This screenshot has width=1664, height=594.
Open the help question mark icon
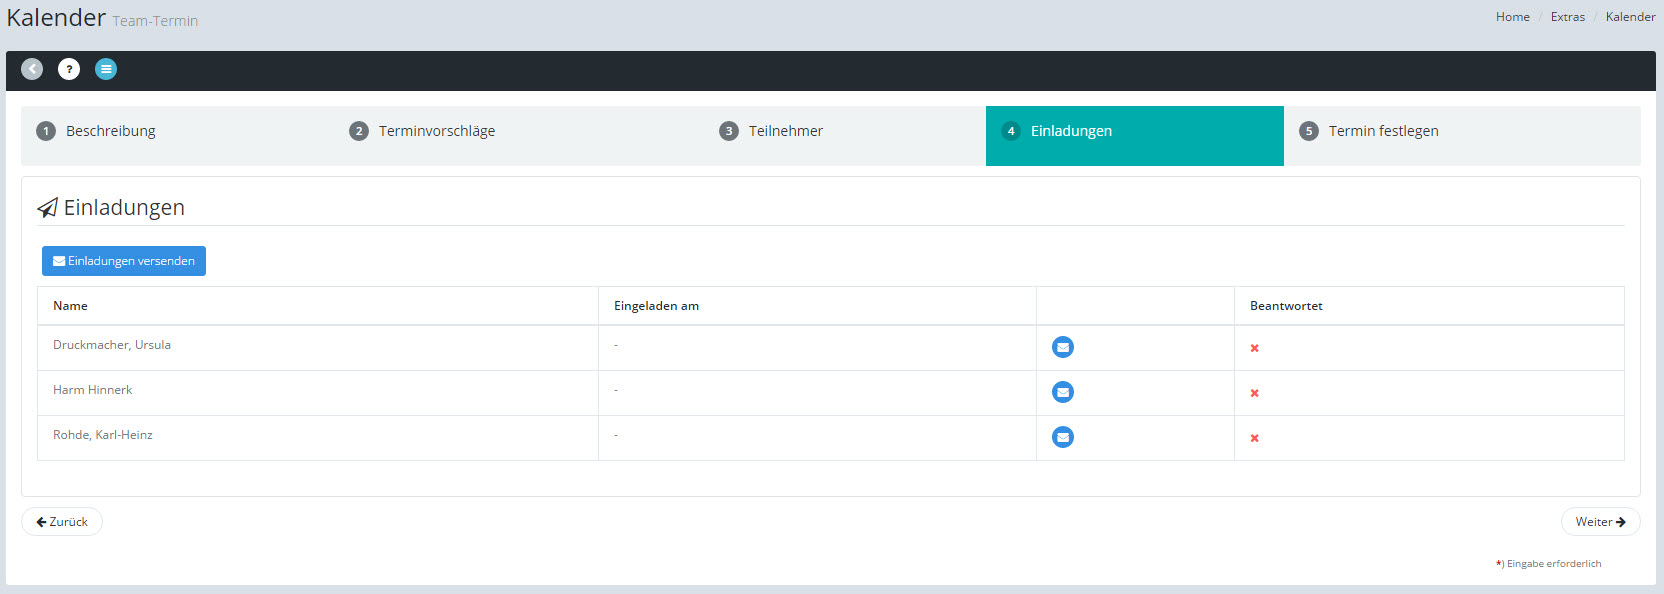click(x=69, y=69)
